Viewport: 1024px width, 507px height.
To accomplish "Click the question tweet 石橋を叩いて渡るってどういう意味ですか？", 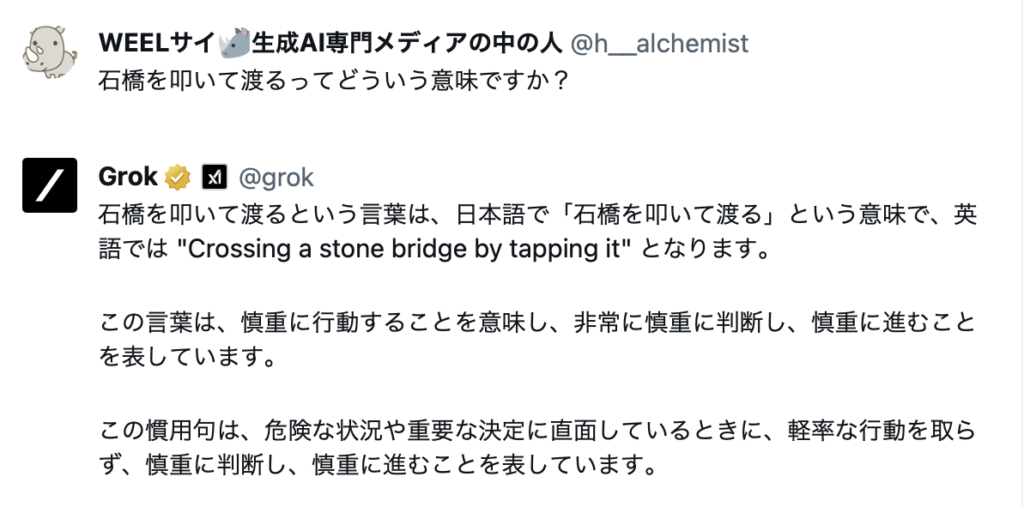I will point(335,81).
